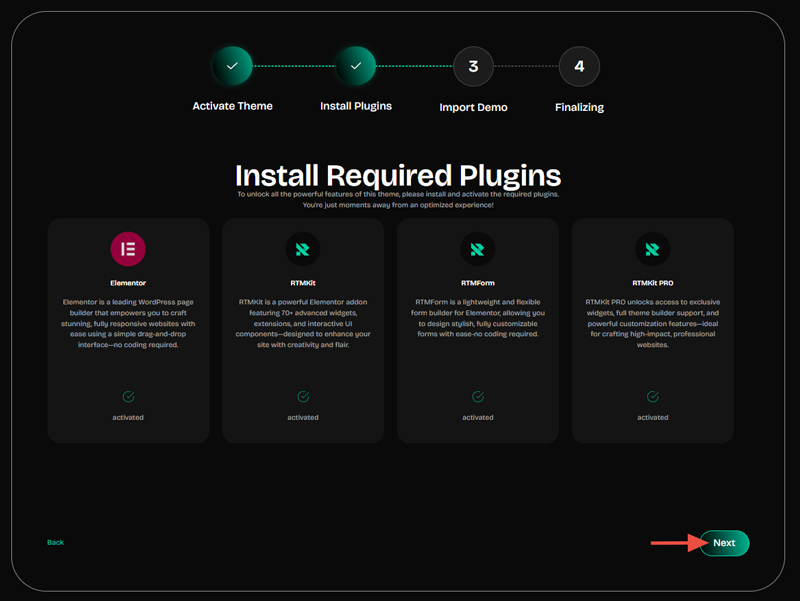Go to the Import Demo step label

(x=473, y=107)
